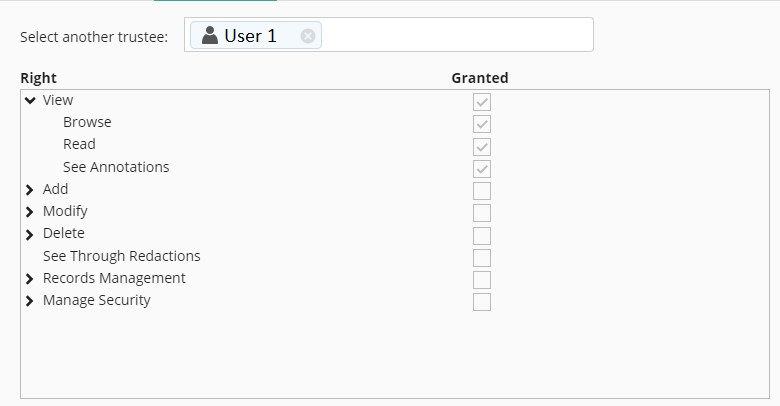Toggle the Read granted checkbox

point(482,146)
